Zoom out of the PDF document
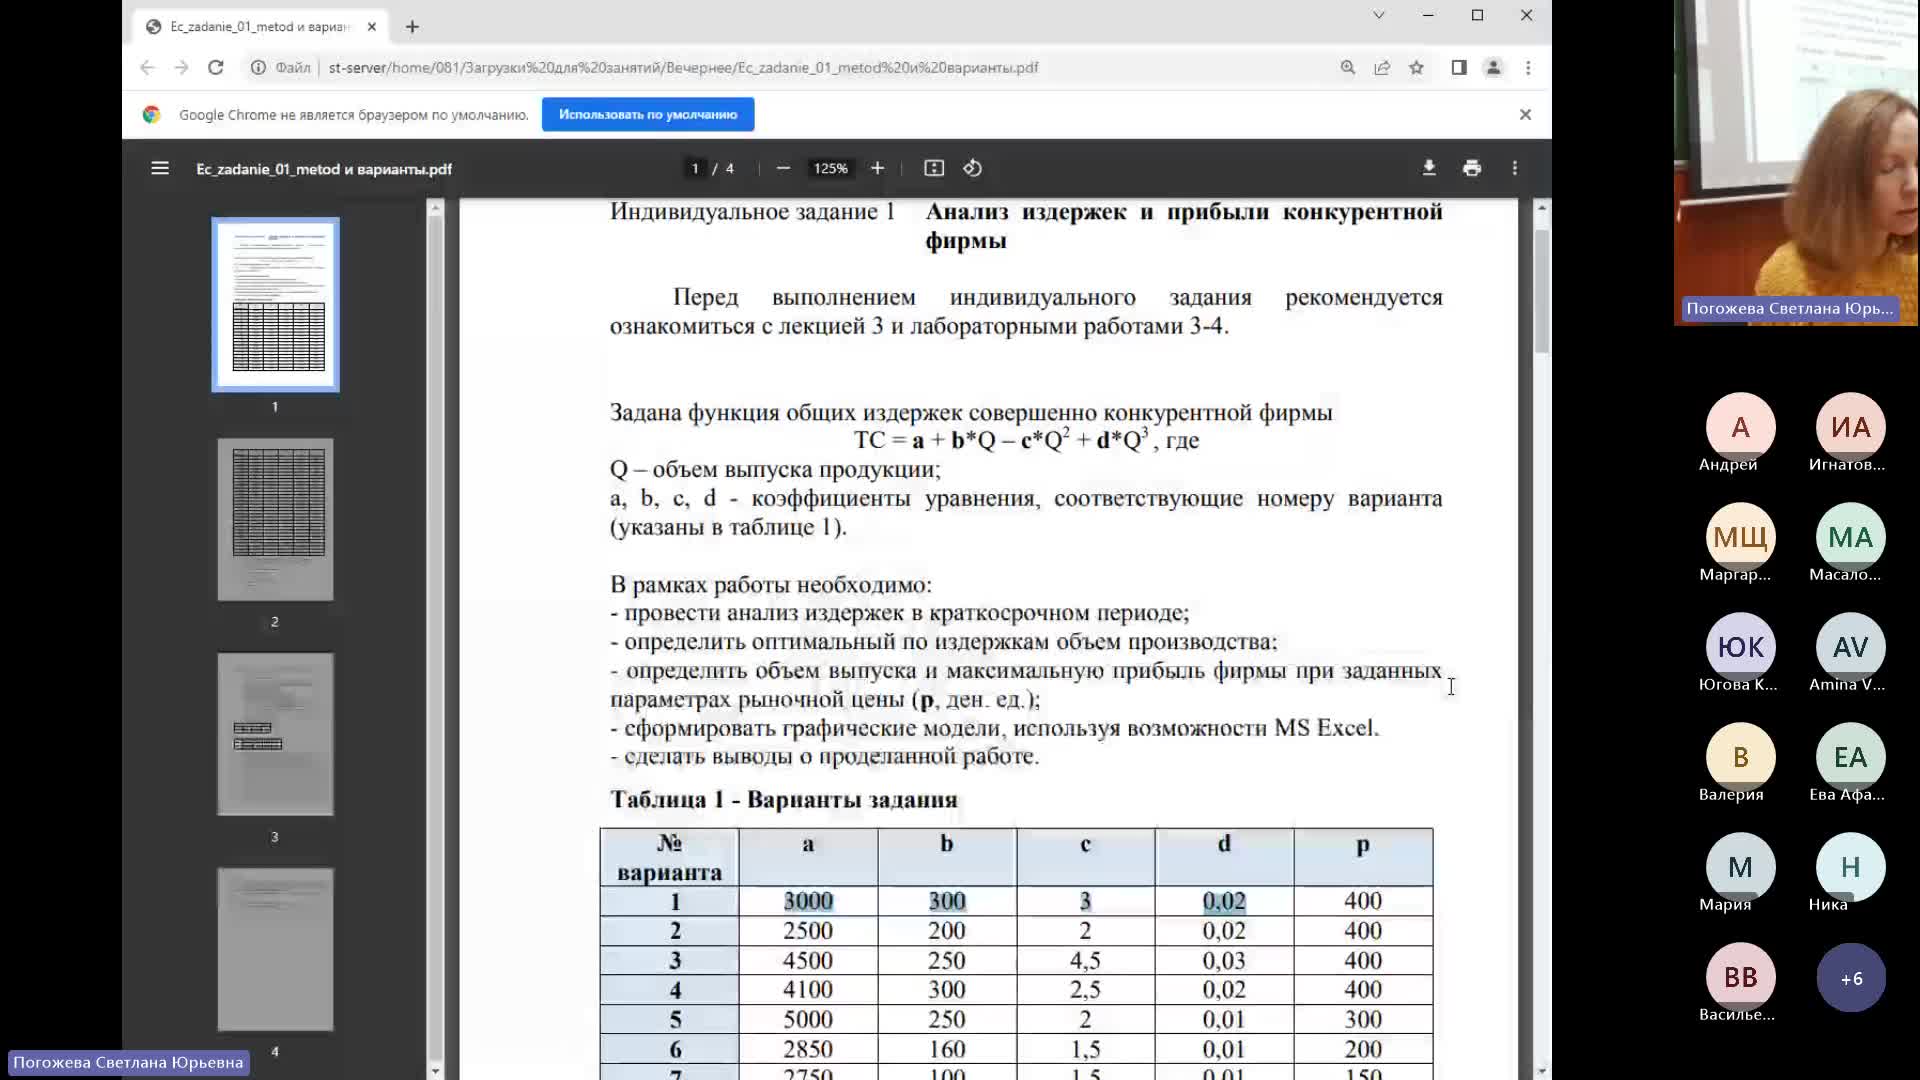Viewport: 1920px width, 1080px height. click(x=783, y=168)
